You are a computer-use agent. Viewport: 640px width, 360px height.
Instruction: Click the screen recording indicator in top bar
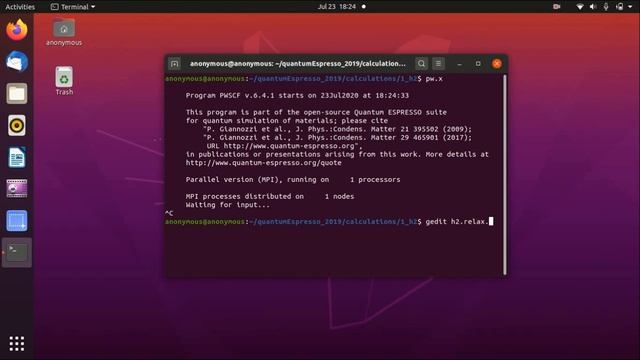tap(556, 7)
